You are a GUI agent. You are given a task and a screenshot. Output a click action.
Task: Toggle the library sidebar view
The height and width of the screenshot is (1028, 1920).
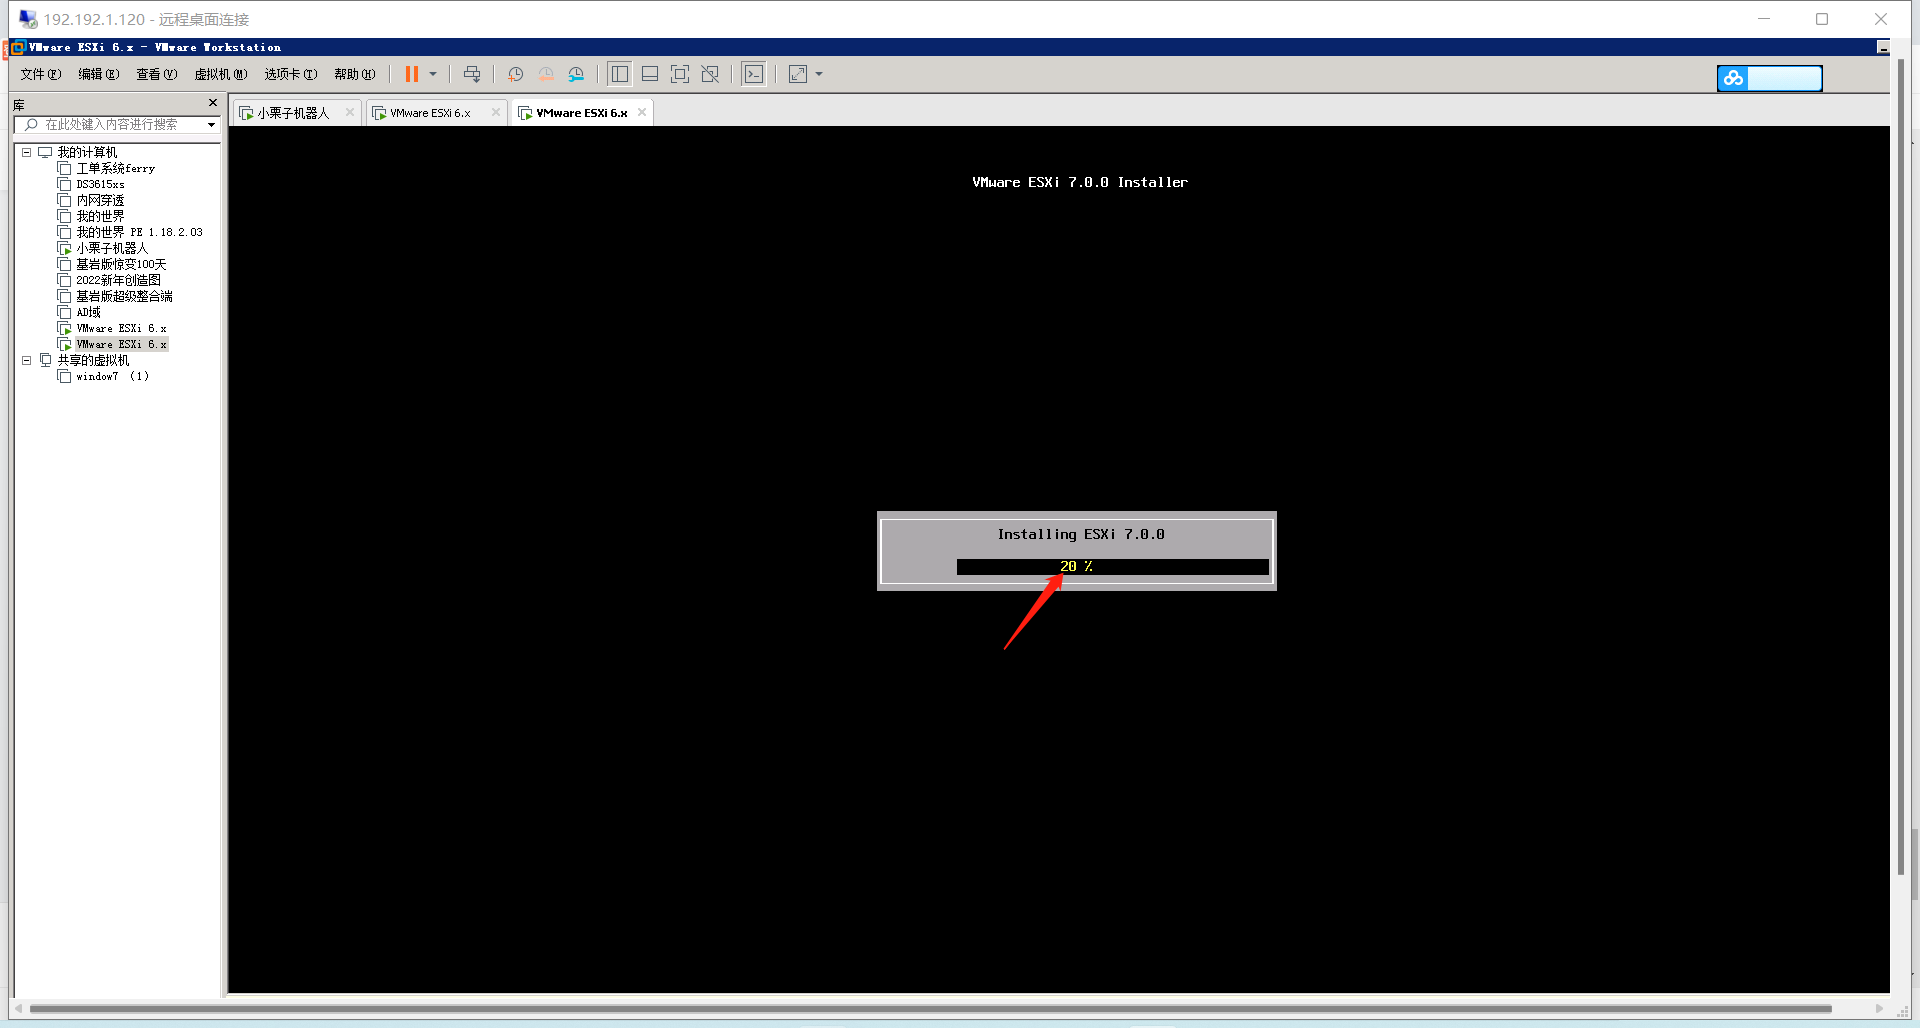[x=620, y=74]
